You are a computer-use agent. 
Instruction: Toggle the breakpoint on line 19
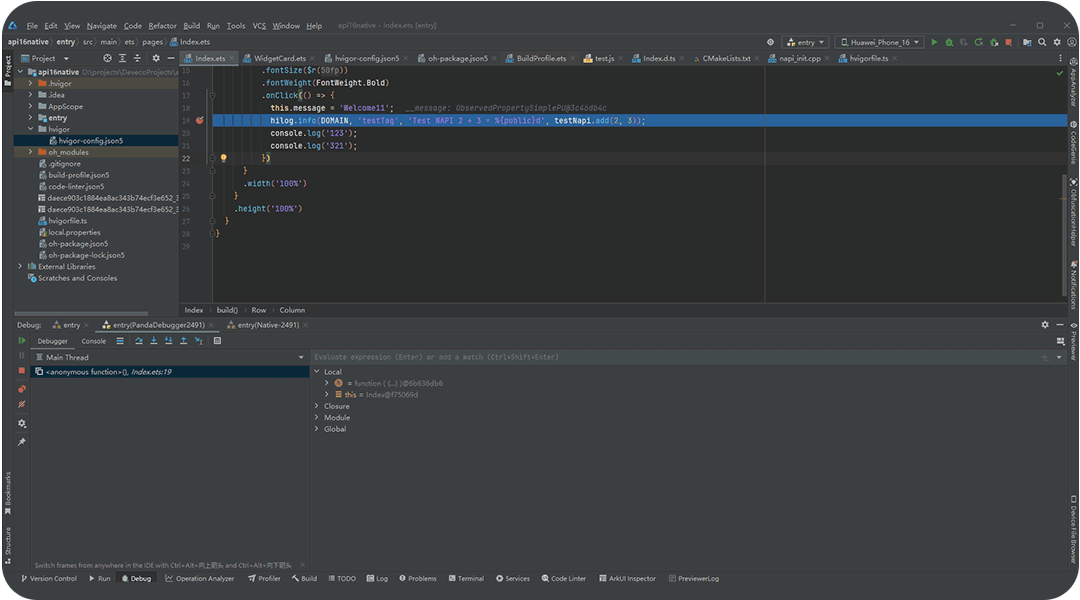tap(200, 120)
